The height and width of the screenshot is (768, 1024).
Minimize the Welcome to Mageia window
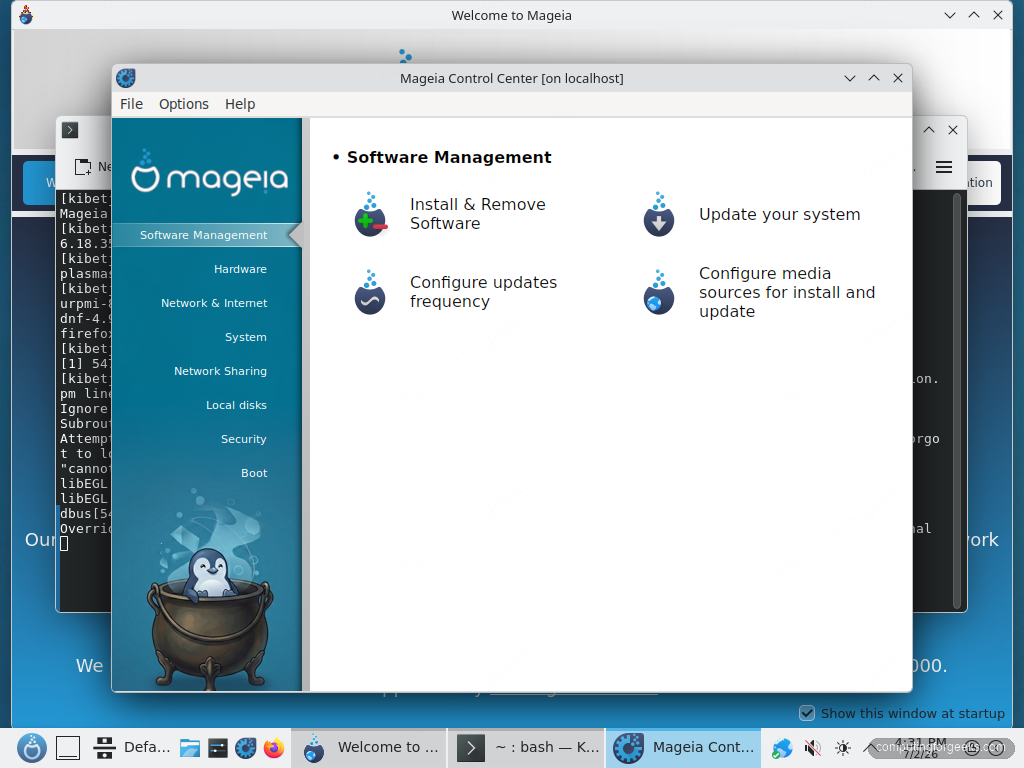[x=950, y=15]
